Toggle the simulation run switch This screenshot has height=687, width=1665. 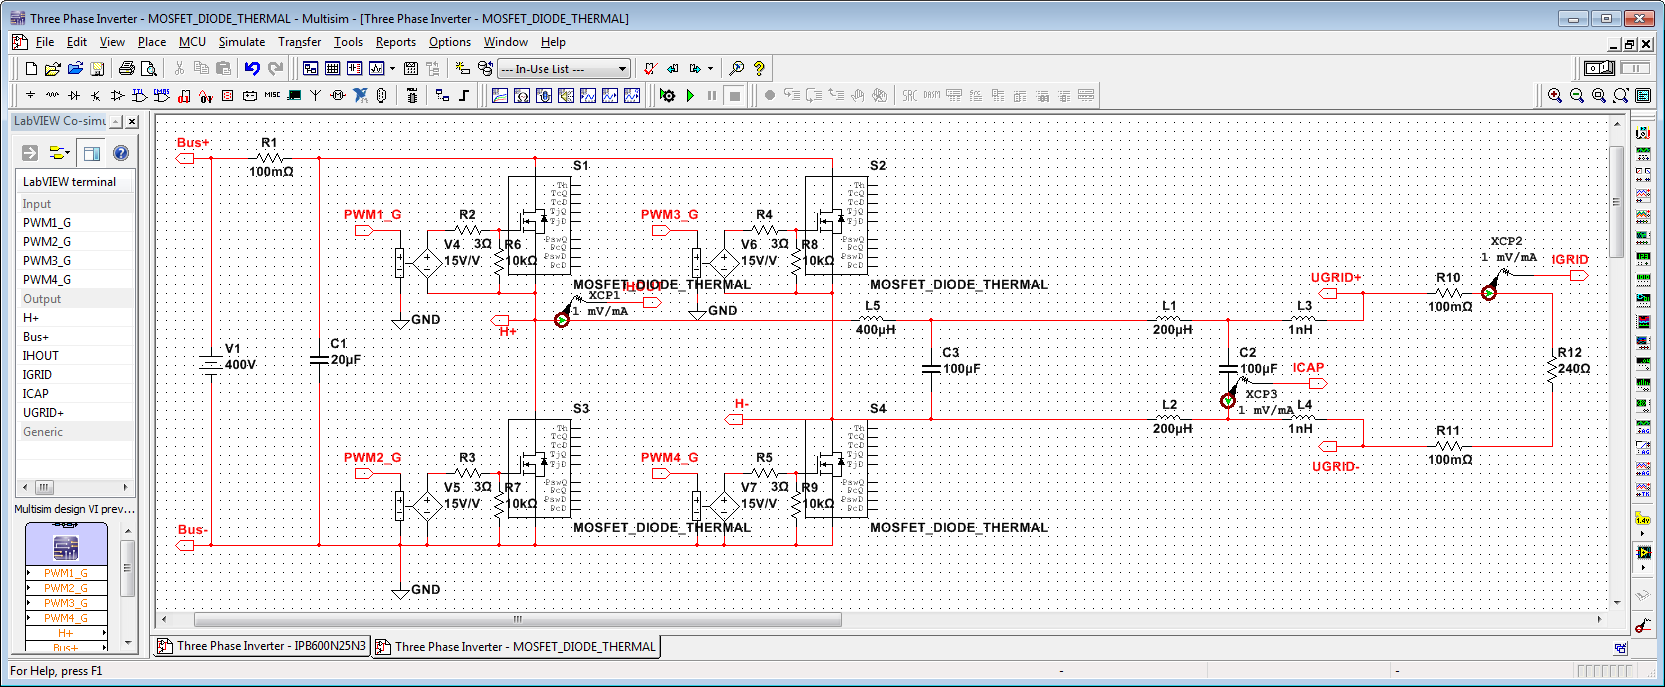coord(1600,68)
